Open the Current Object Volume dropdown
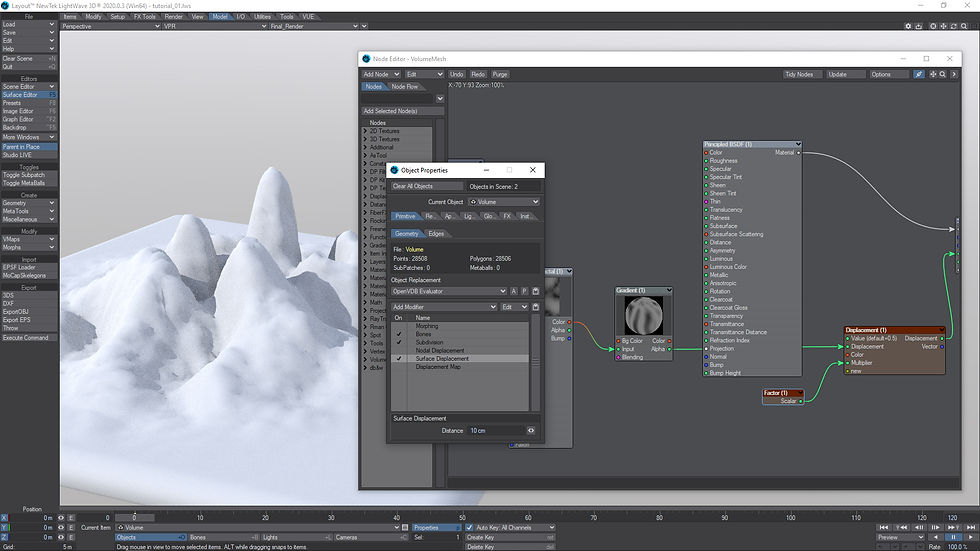Screen dimensions: 980x551 click(x=503, y=202)
